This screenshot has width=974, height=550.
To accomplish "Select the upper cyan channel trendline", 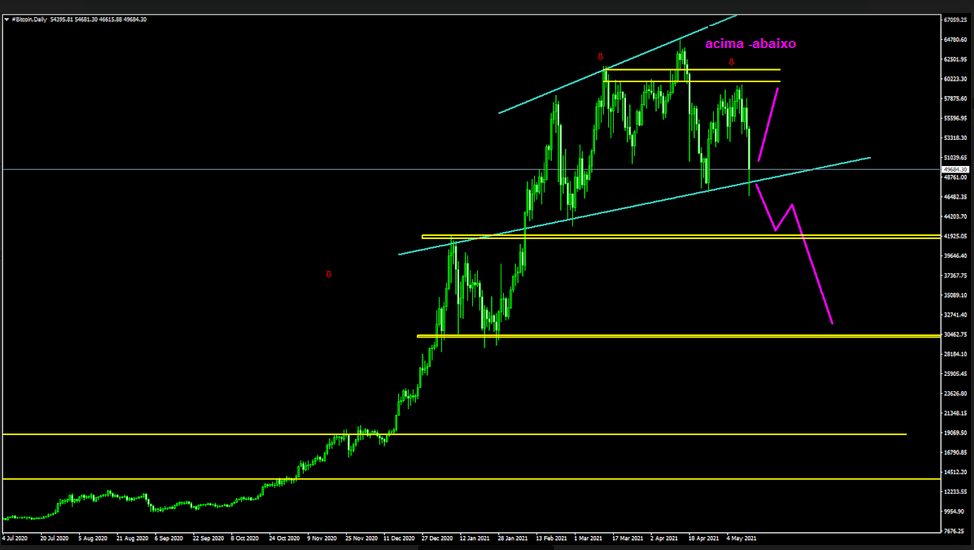I will pos(600,71).
